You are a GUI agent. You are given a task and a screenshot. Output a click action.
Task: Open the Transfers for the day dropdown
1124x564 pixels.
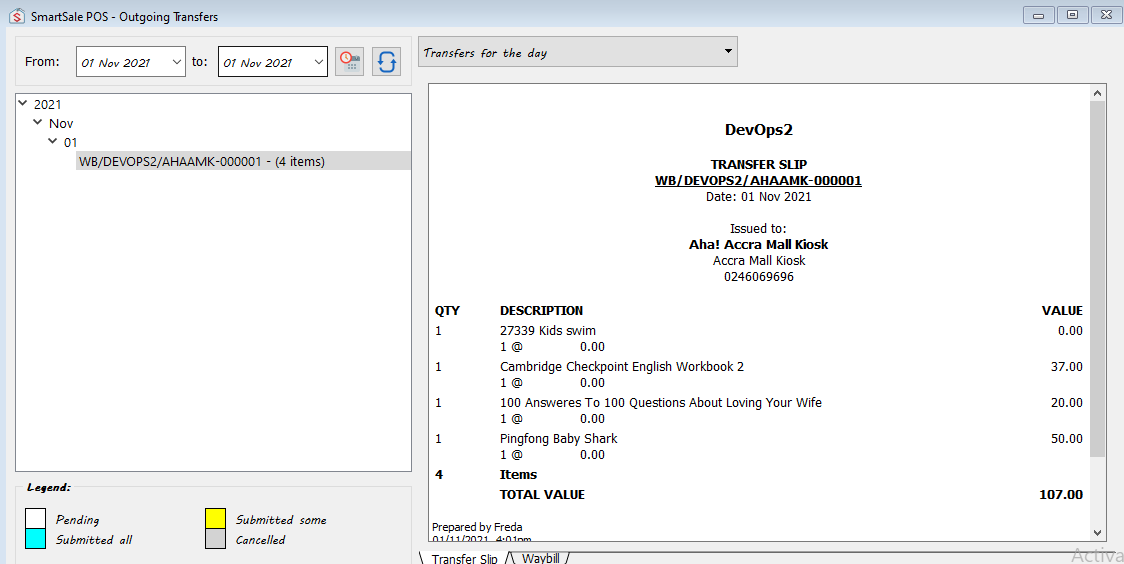click(728, 52)
